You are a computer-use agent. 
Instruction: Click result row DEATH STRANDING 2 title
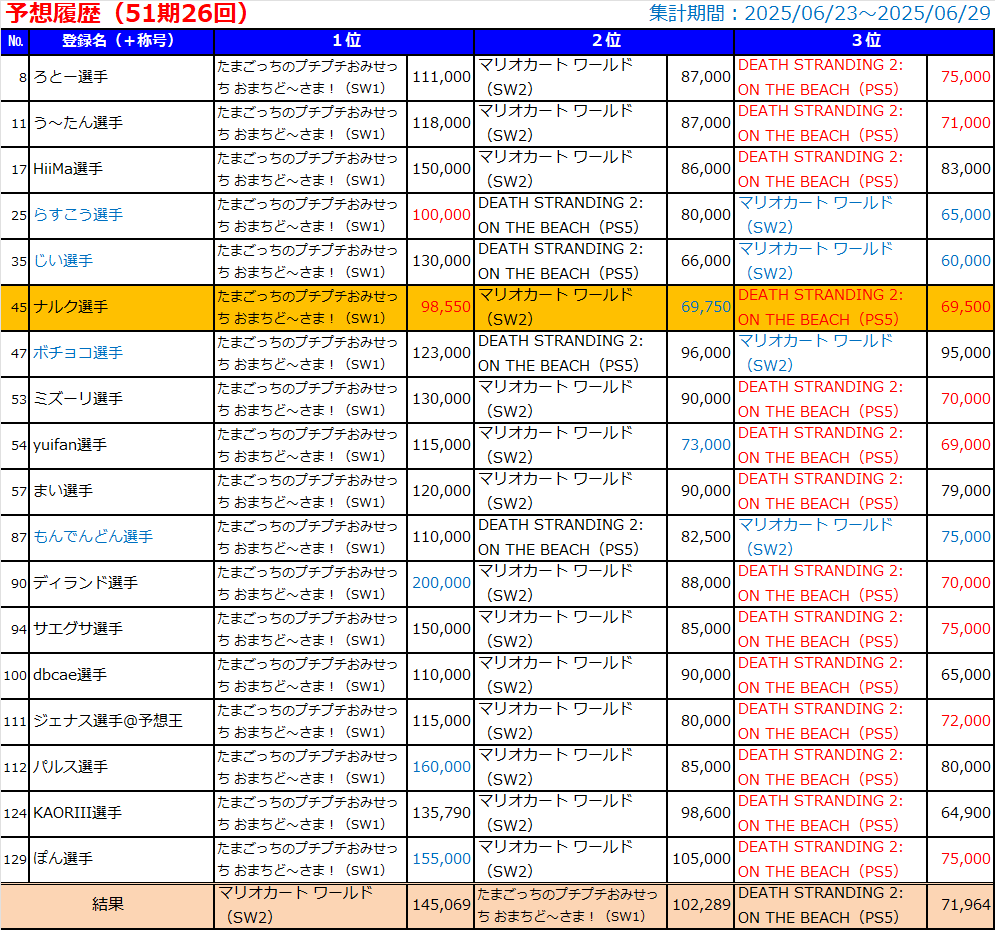(x=820, y=905)
